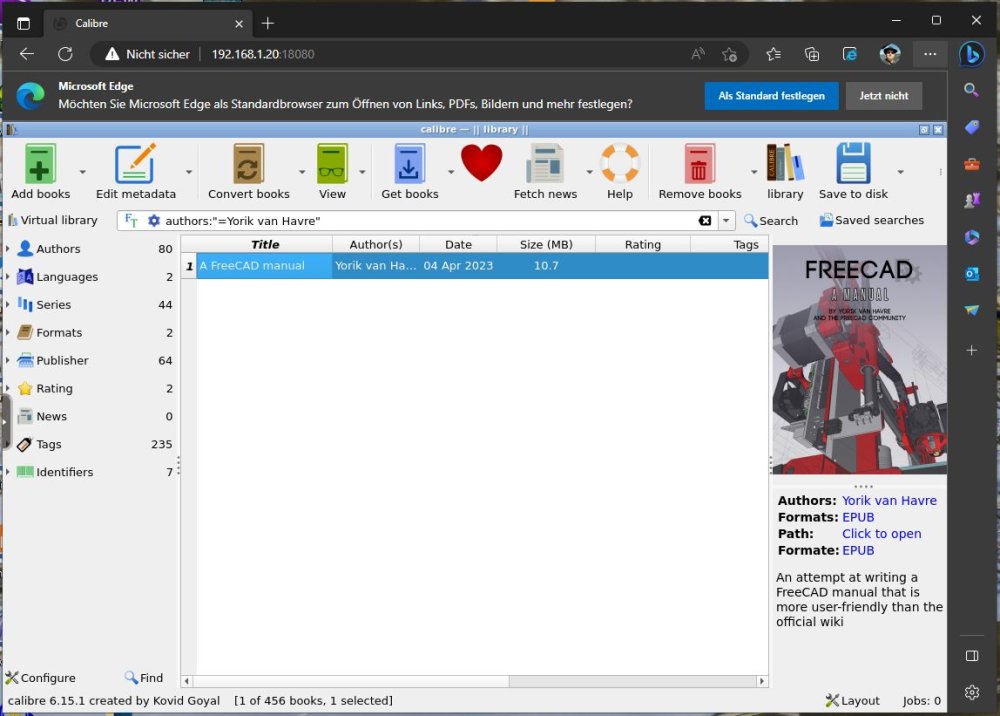Select the Fetch news icon

(x=545, y=164)
